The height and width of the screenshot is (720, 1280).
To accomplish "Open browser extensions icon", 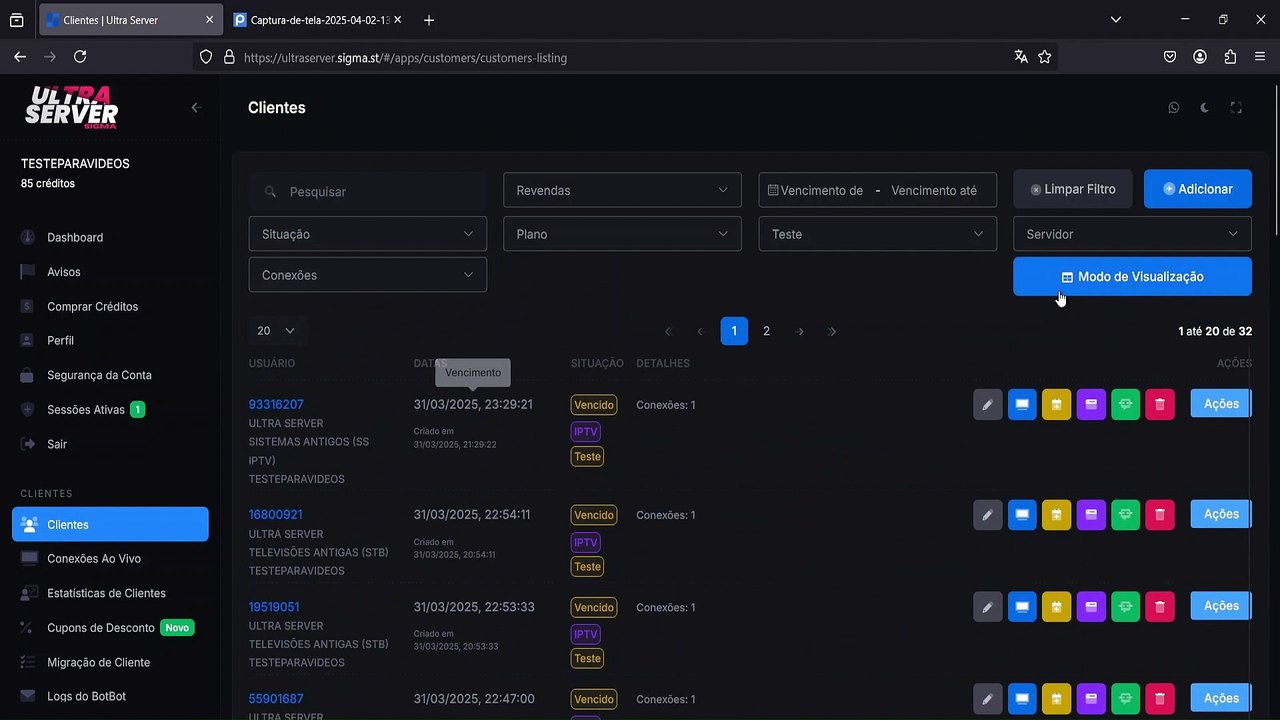I will [1230, 57].
